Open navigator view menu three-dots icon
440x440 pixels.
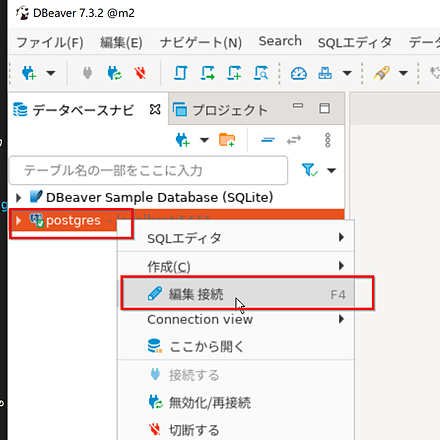coord(328,140)
